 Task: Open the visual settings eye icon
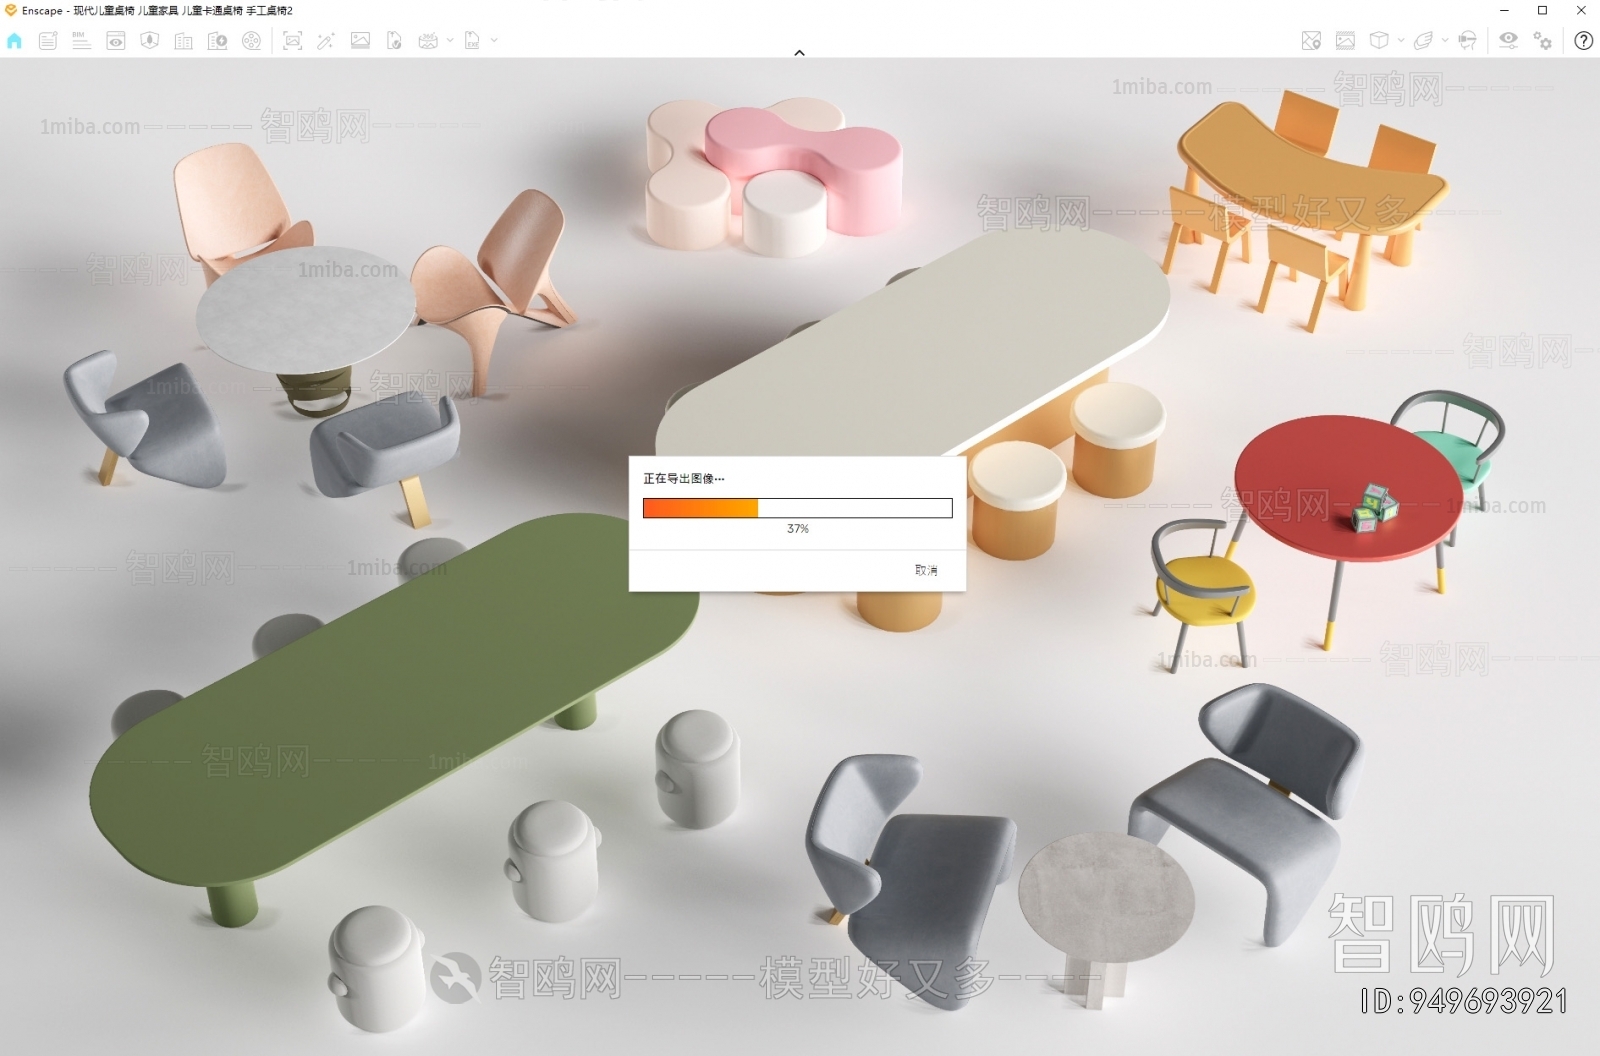point(1509,41)
